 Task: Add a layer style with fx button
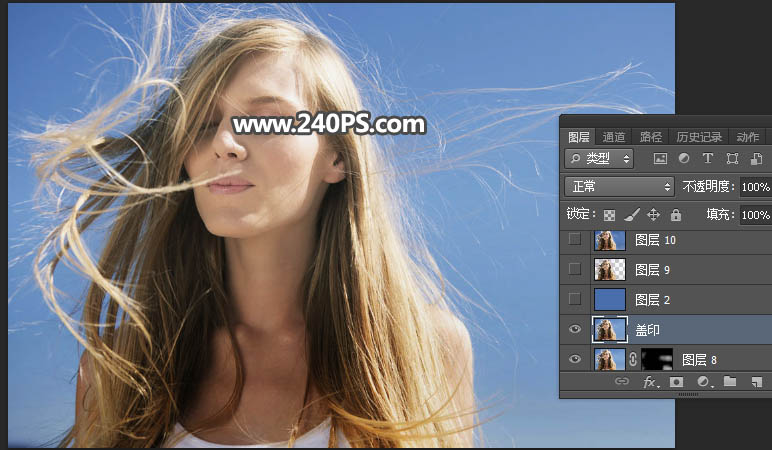pos(649,382)
